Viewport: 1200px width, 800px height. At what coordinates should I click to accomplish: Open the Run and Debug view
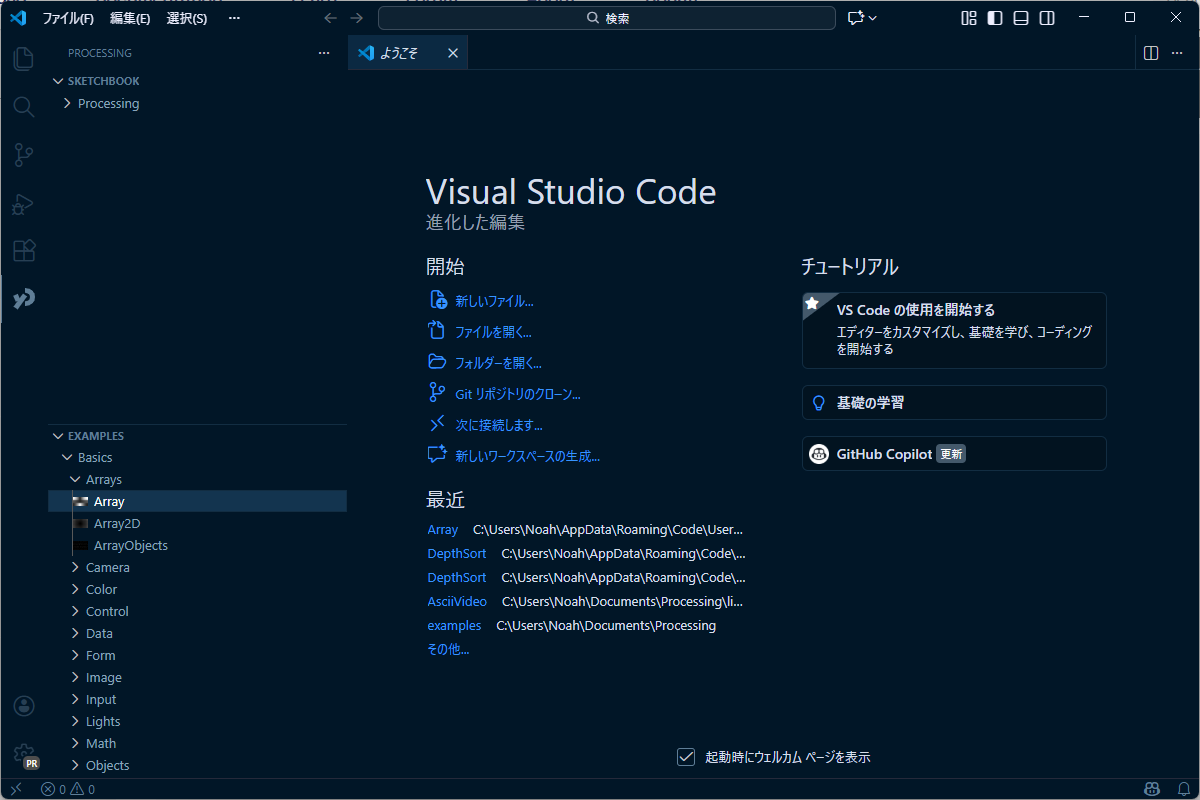tap(24, 203)
